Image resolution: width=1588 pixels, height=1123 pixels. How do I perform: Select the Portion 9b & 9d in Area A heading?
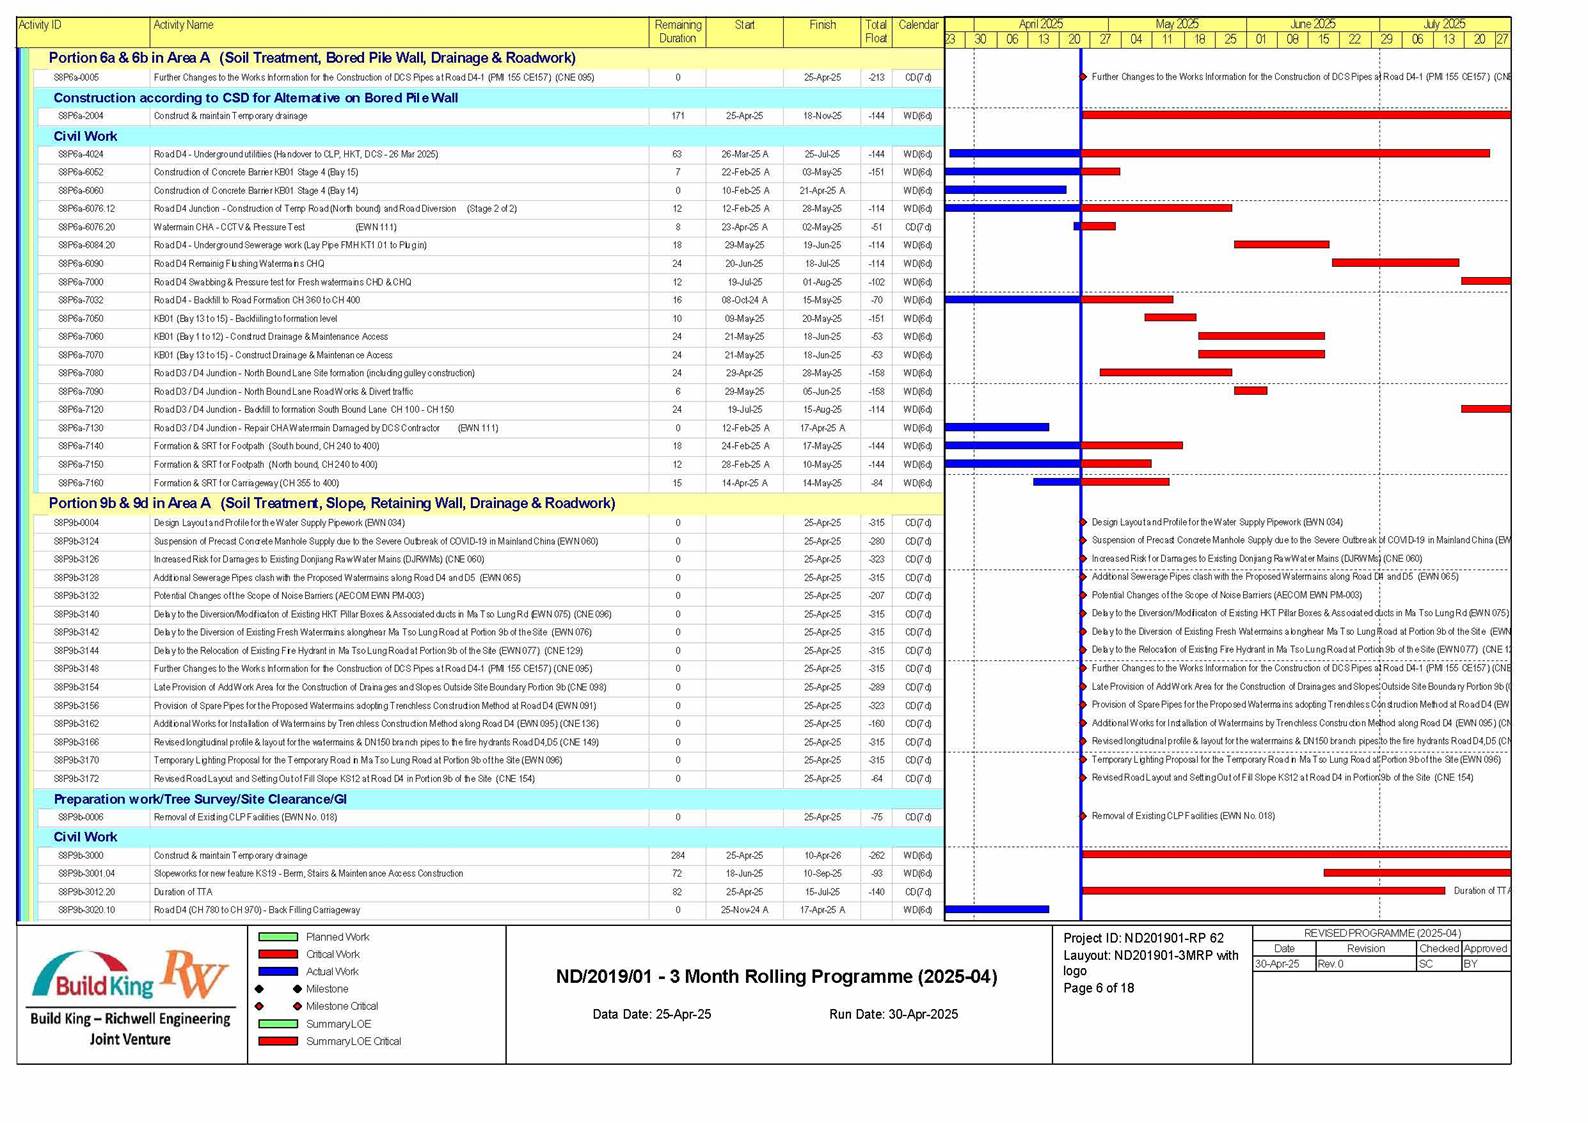pyautogui.click(x=332, y=503)
